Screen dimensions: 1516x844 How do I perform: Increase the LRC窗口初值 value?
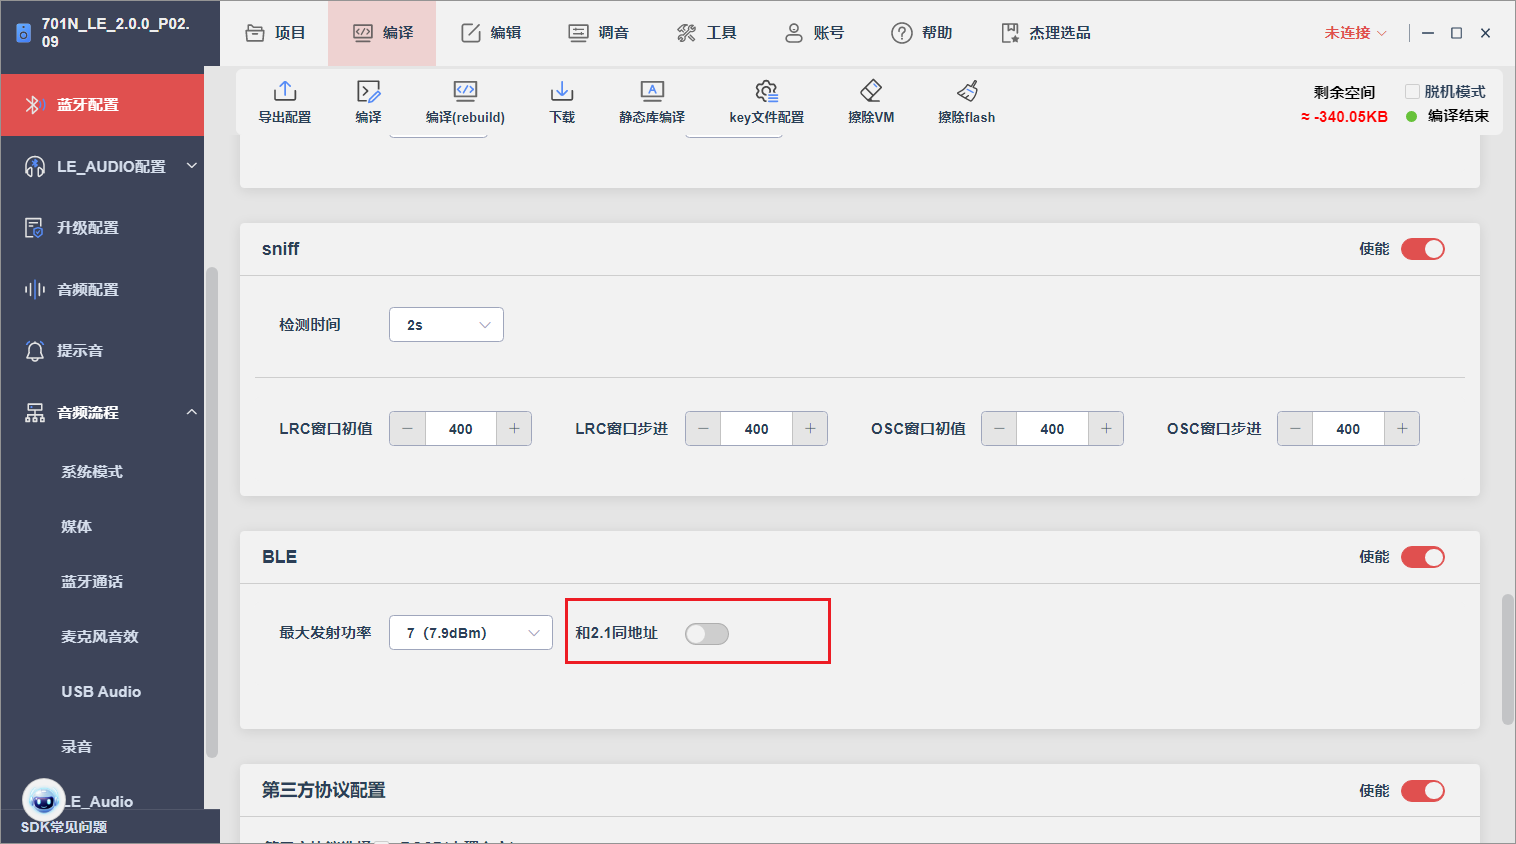click(x=514, y=429)
